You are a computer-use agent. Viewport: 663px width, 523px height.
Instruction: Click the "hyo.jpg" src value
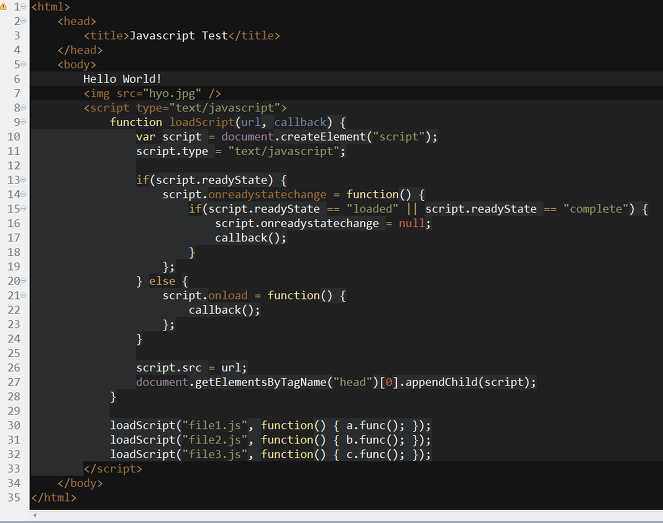(x=172, y=93)
